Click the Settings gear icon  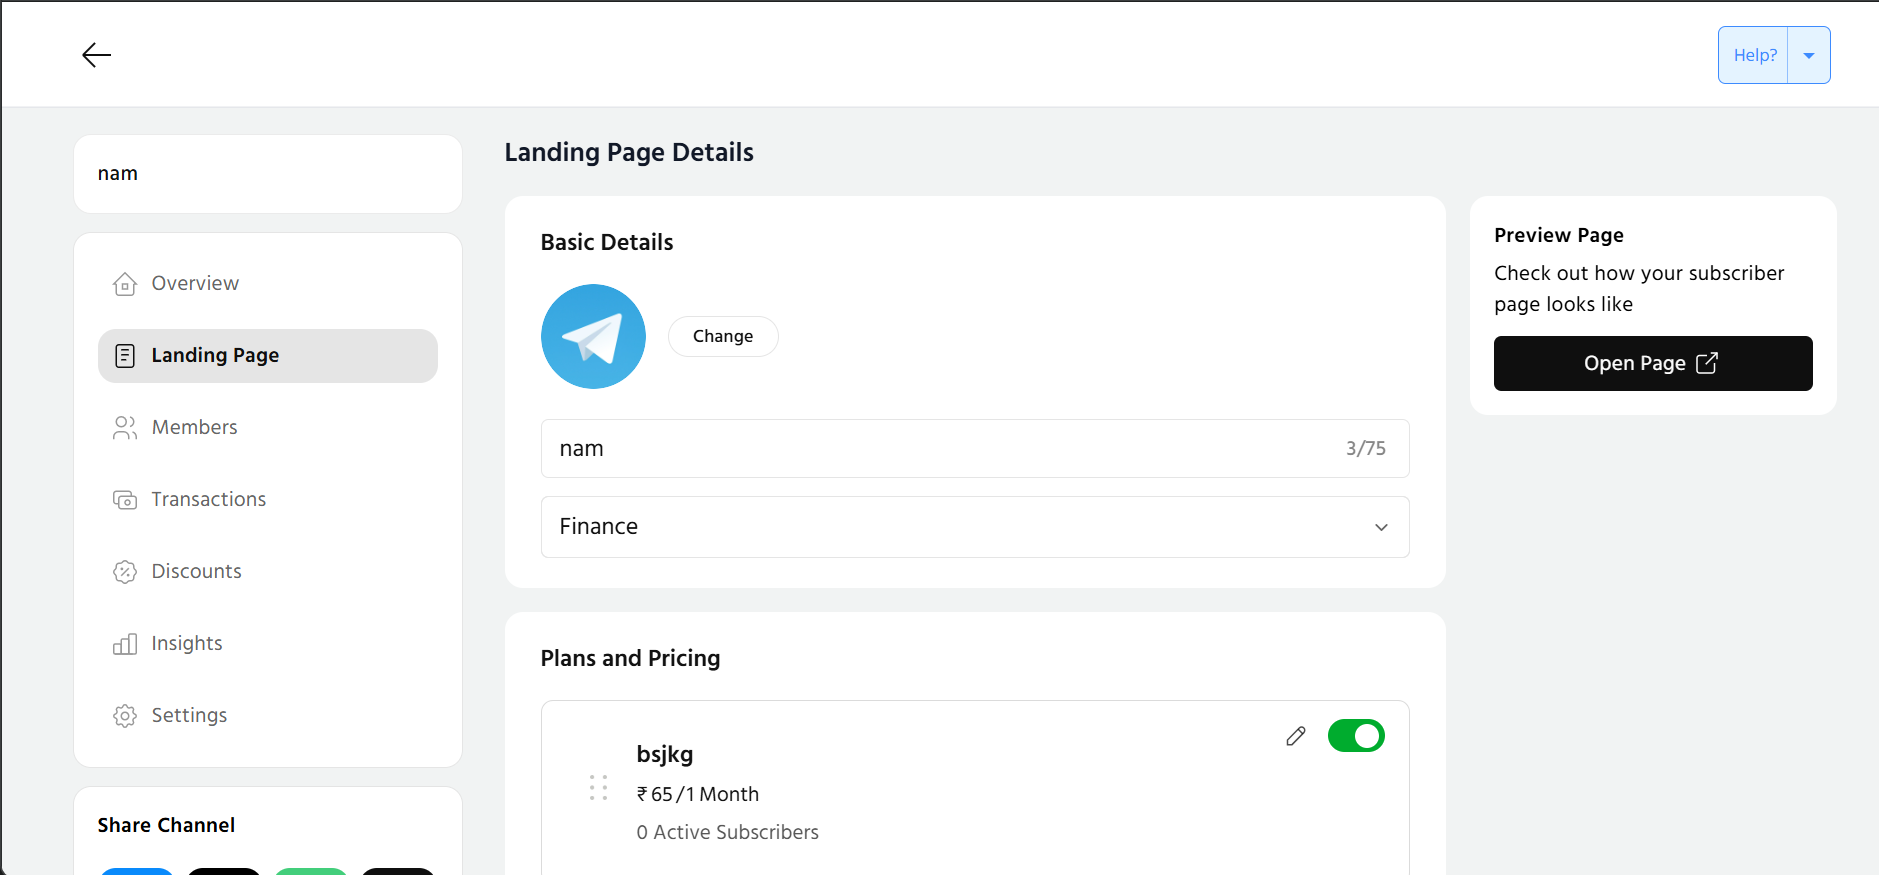pyautogui.click(x=125, y=716)
